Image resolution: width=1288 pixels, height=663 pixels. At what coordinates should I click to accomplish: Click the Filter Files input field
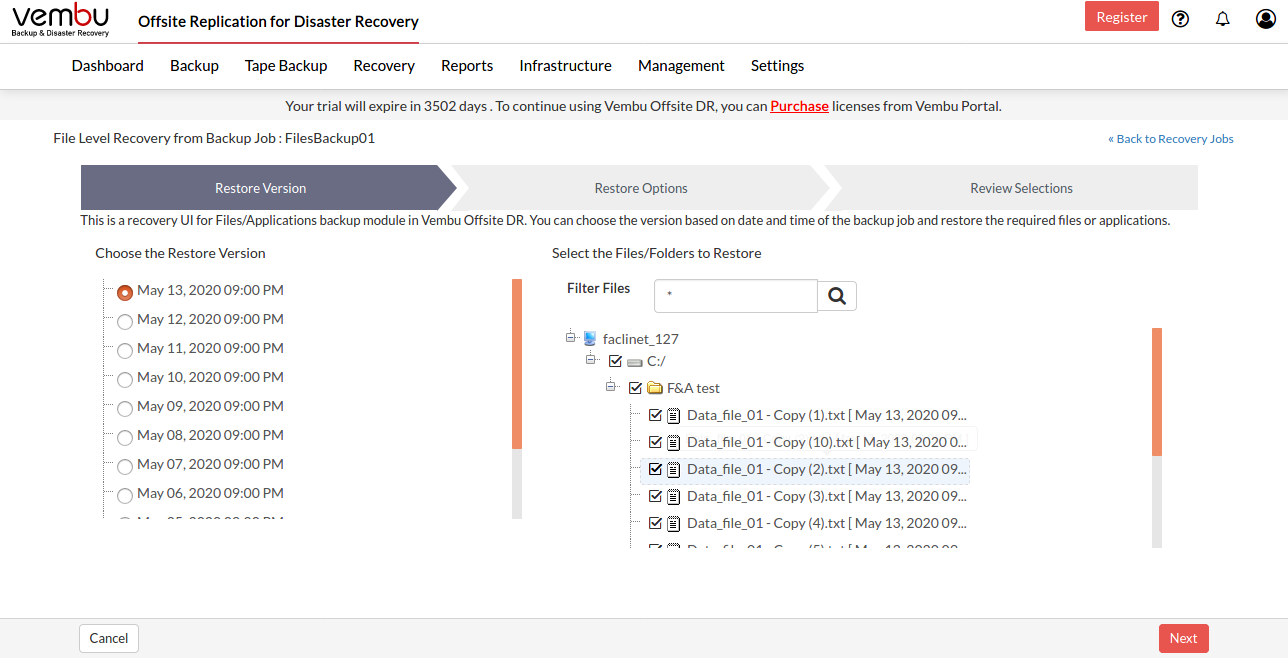tap(736, 296)
